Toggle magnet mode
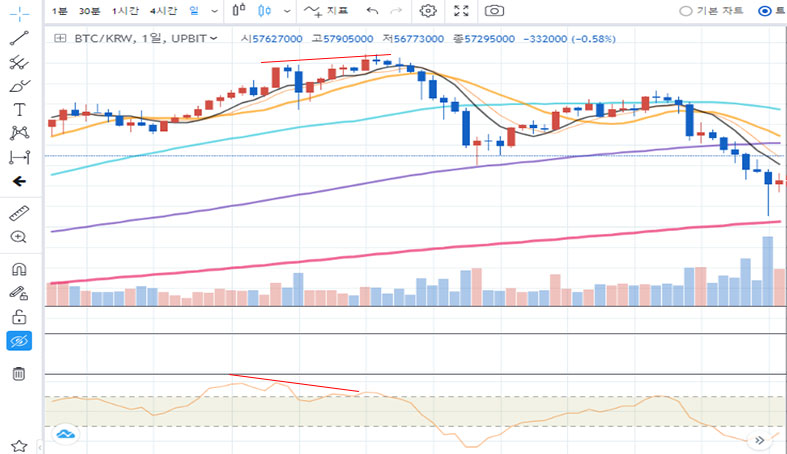Viewport: 787px width, 454px height. click(19, 270)
